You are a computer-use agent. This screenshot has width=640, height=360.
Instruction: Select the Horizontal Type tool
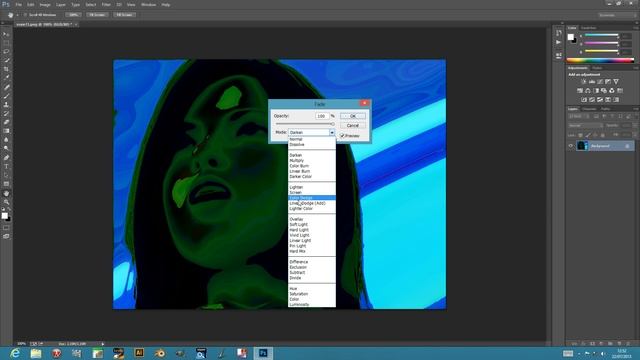(x=6, y=167)
